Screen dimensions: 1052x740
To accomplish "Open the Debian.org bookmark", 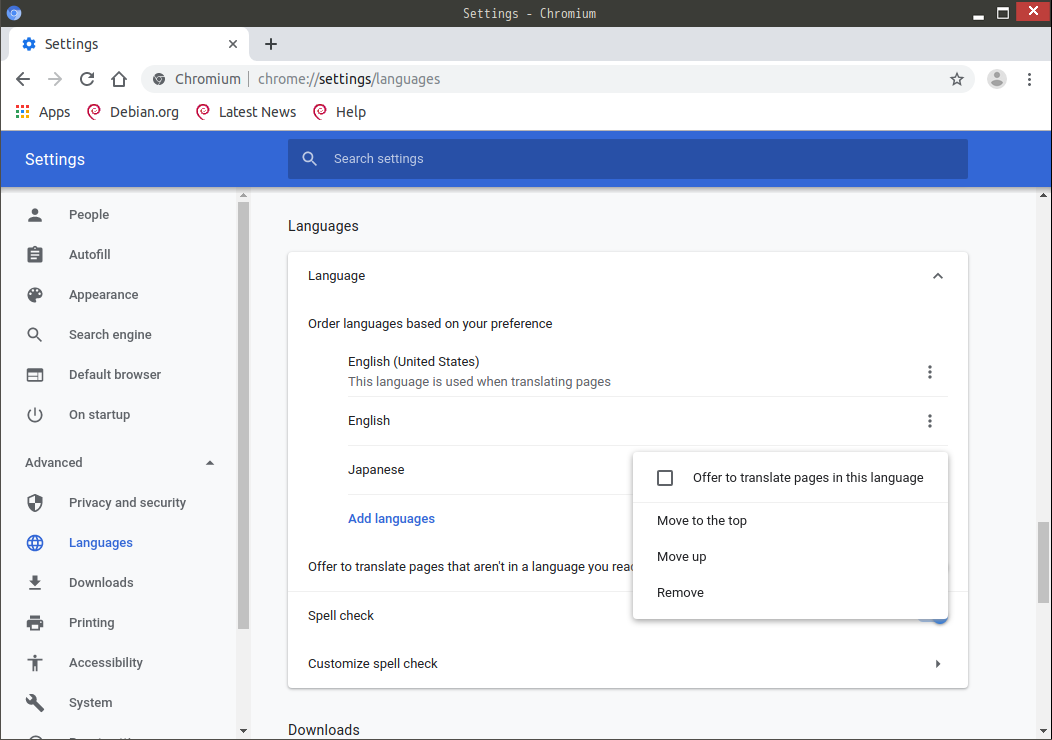I will 133,112.
